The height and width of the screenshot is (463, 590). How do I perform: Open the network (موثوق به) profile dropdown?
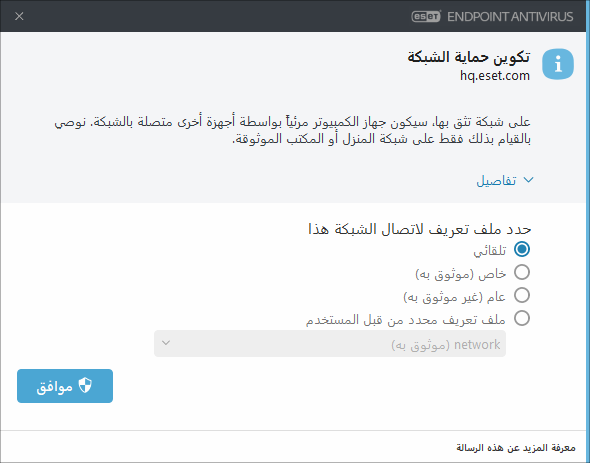(x=330, y=344)
